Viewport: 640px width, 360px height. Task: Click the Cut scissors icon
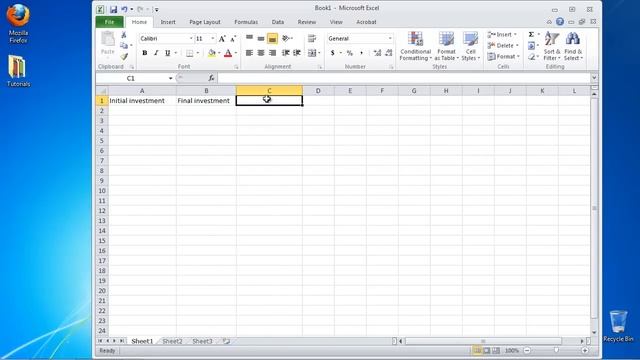(124, 35)
